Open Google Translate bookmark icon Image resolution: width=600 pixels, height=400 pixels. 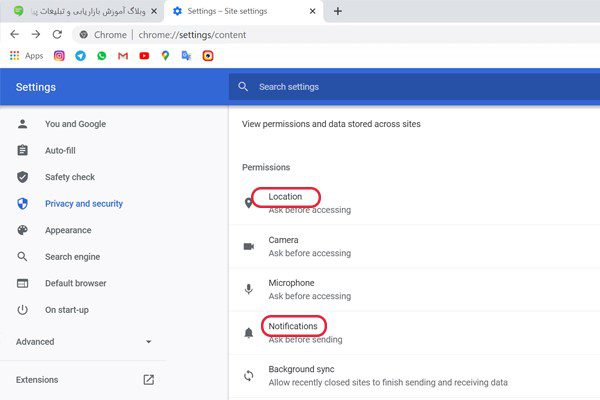pyautogui.click(x=186, y=56)
